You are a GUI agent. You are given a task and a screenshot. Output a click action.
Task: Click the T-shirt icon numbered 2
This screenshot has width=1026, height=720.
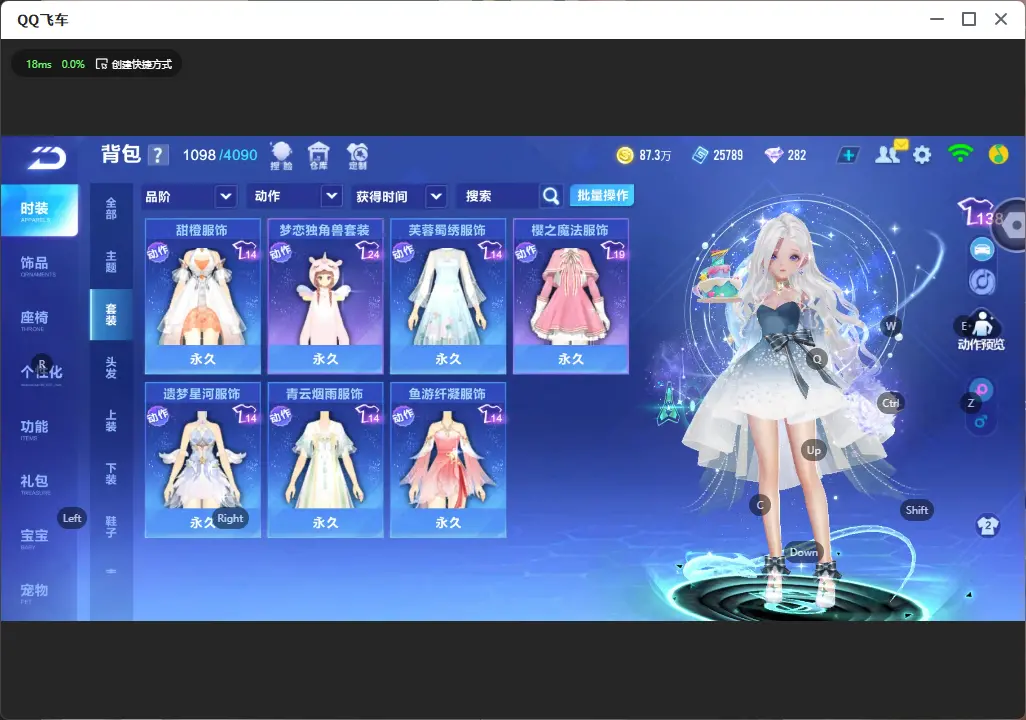[987, 526]
